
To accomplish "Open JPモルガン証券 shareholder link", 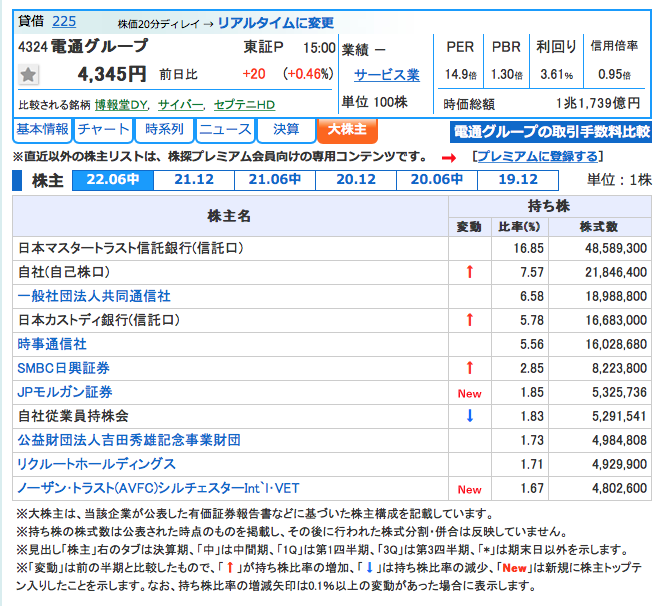I will tap(65, 392).
